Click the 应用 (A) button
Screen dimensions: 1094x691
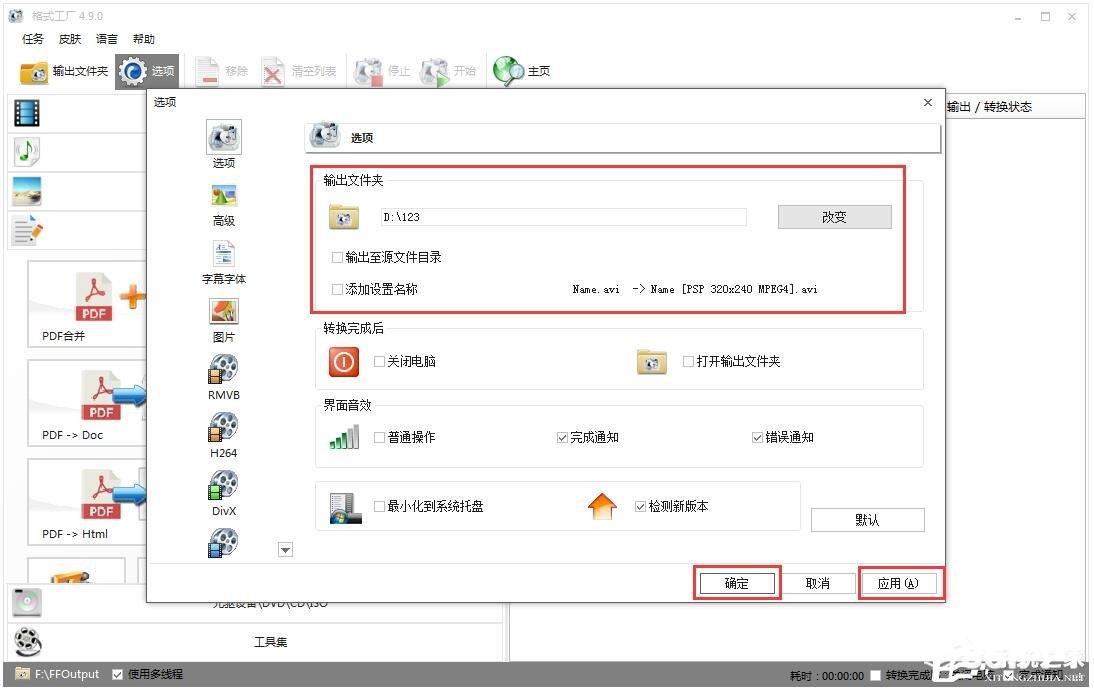click(898, 584)
